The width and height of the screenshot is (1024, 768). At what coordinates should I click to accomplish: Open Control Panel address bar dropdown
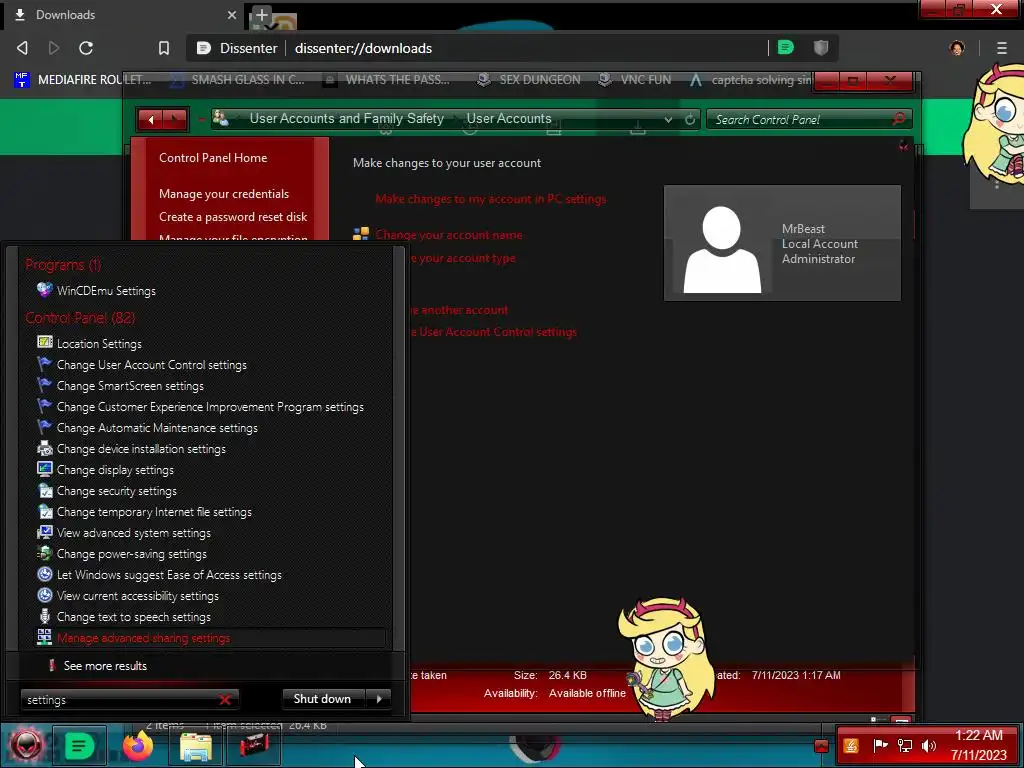(x=668, y=120)
